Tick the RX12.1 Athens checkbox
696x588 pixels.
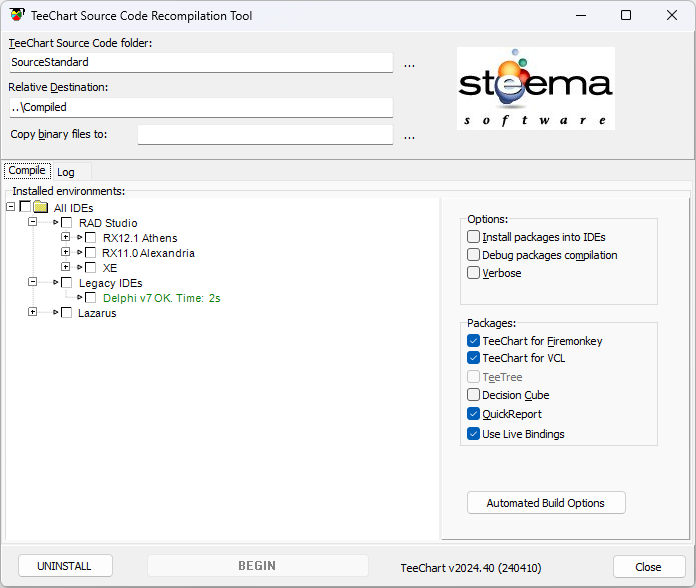pyautogui.click(x=91, y=237)
